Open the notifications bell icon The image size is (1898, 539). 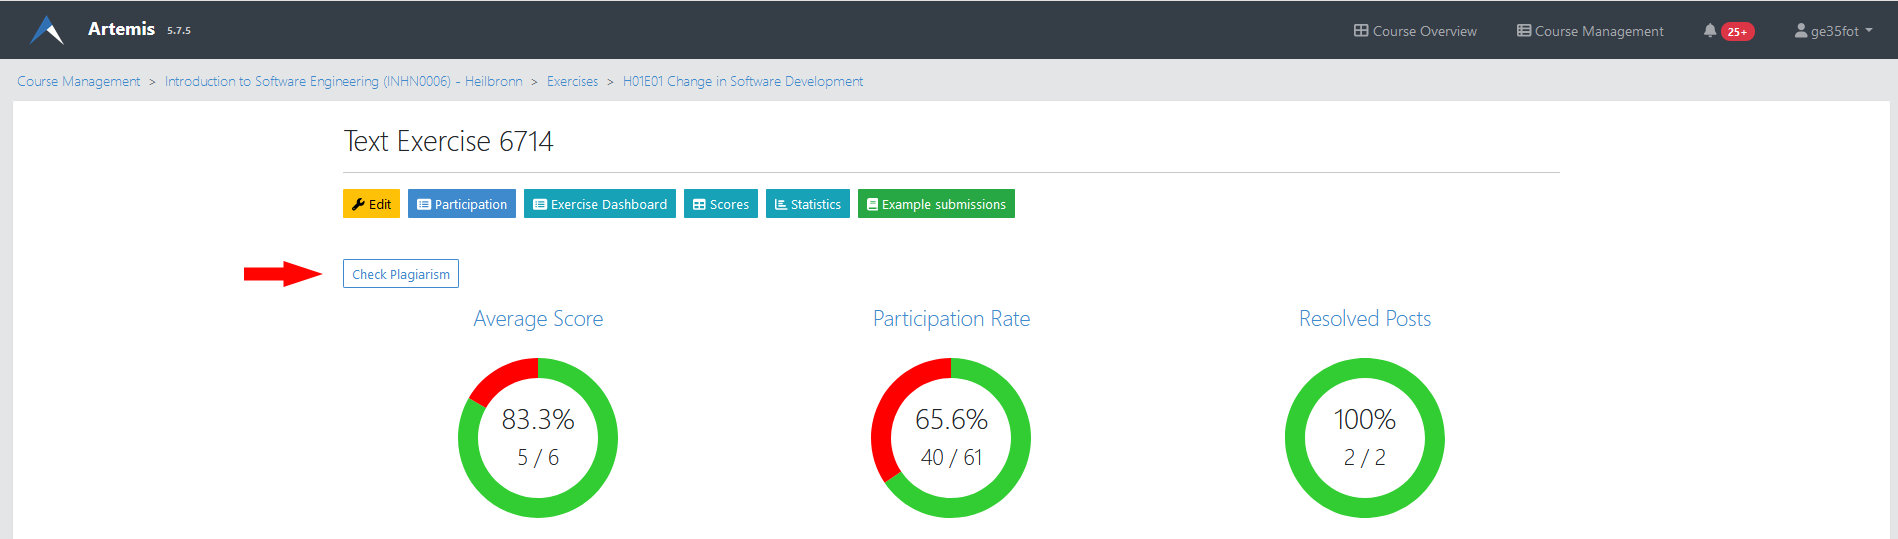click(x=1710, y=31)
